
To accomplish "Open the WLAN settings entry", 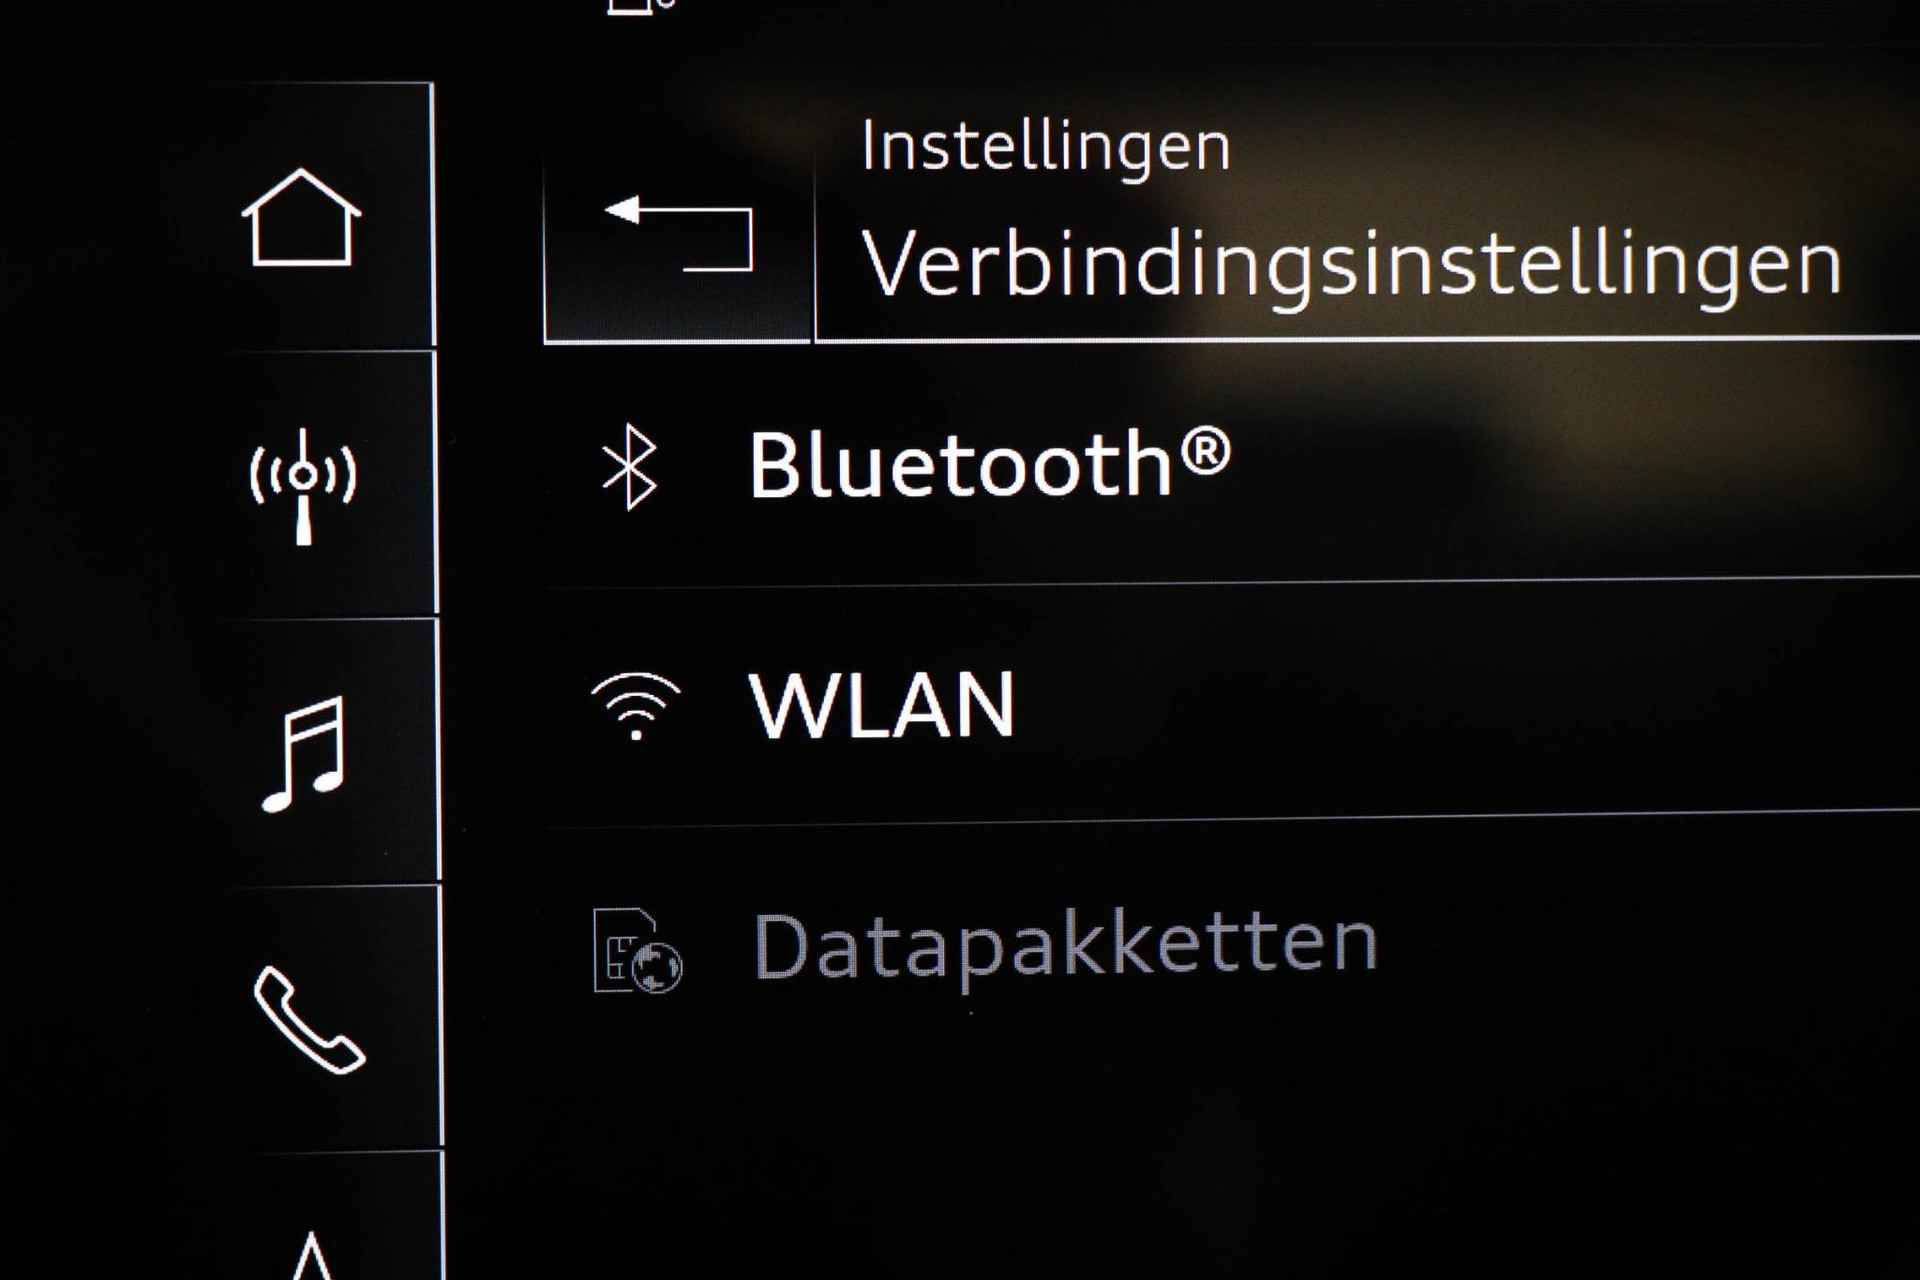I will click(1232, 704).
